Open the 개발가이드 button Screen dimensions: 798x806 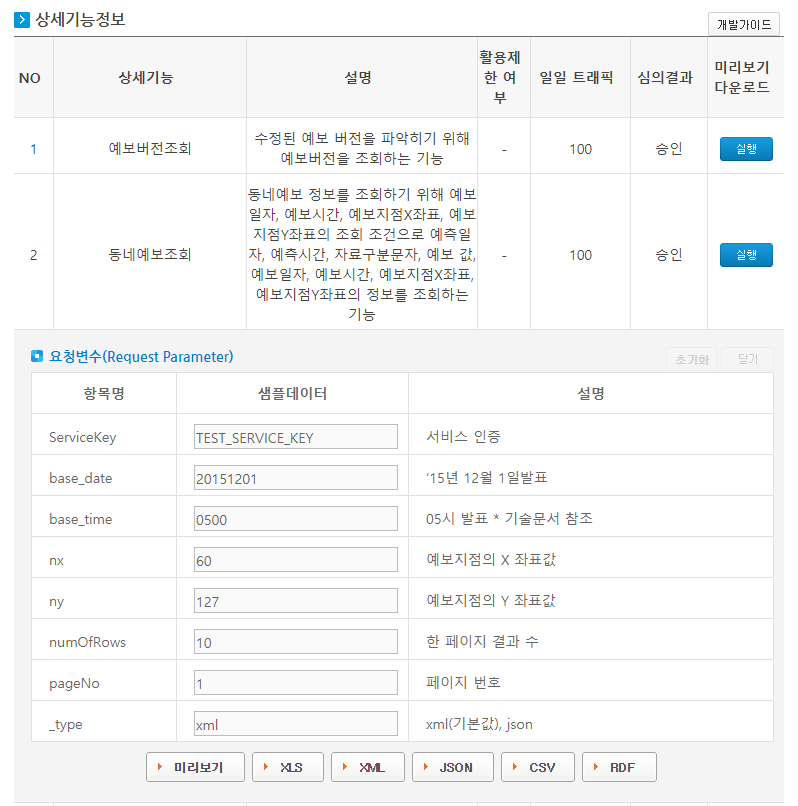pos(743,24)
